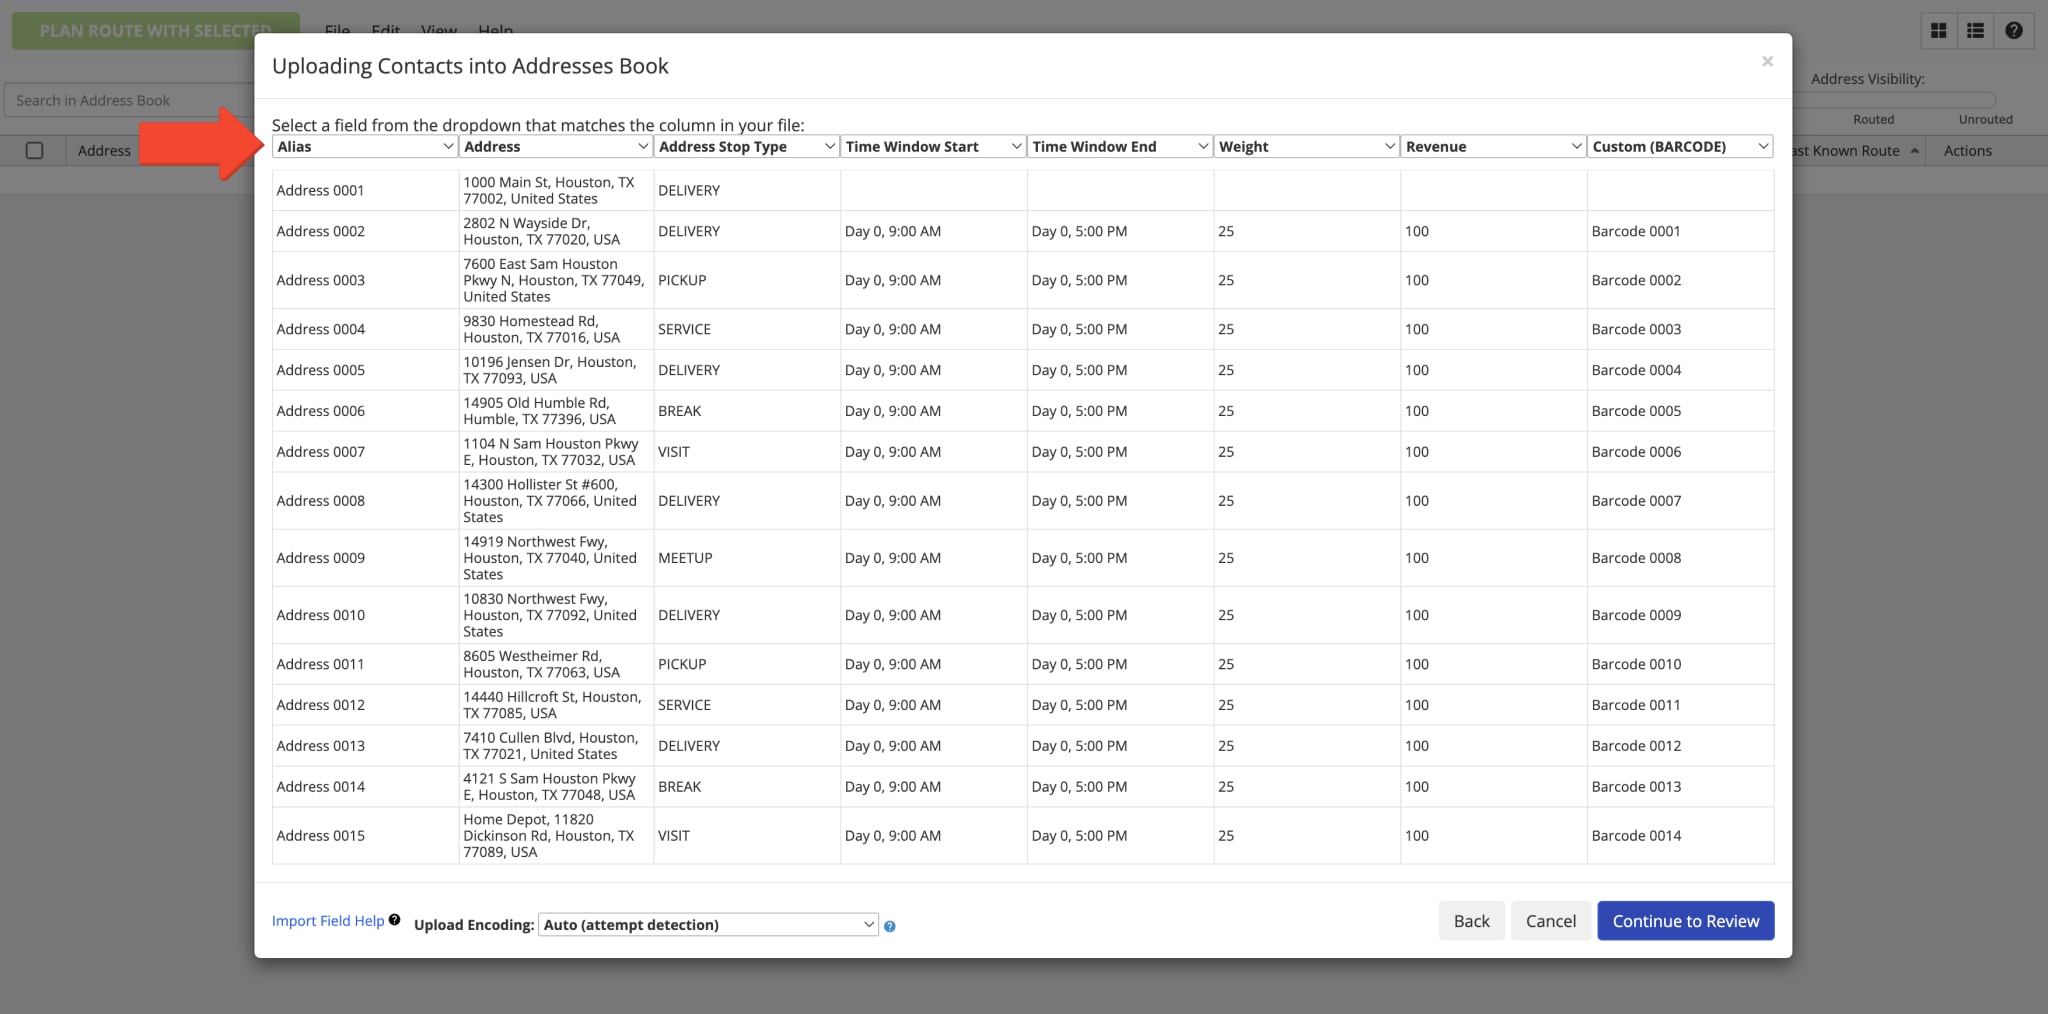Image resolution: width=2048 pixels, height=1014 pixels.
Task: Open the help question mark icon
Action: point(2014,31)
